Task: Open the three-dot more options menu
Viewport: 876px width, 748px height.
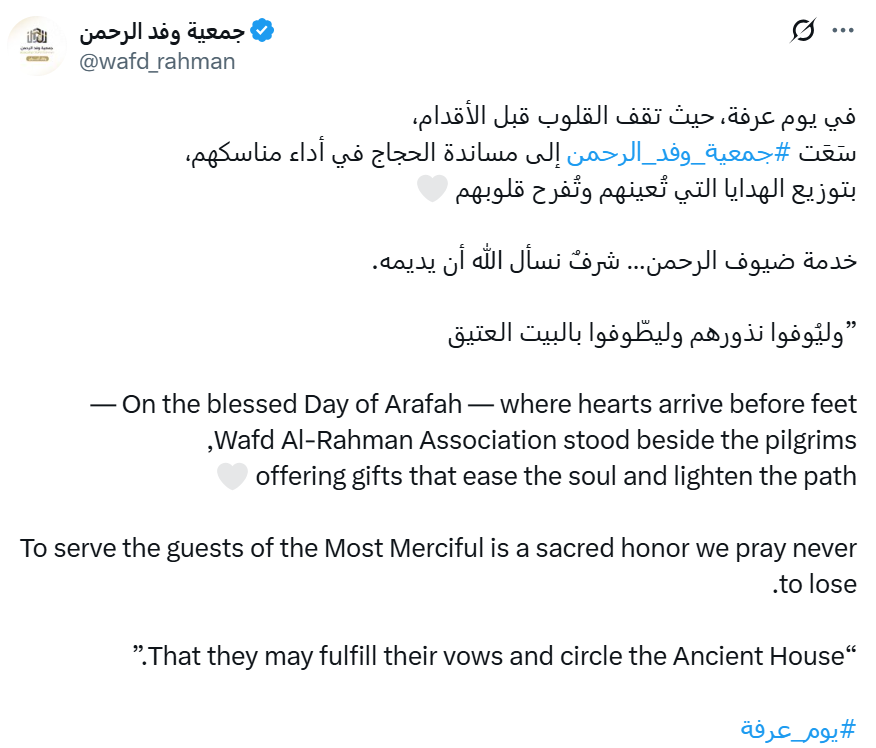Action: click(844, 32)
